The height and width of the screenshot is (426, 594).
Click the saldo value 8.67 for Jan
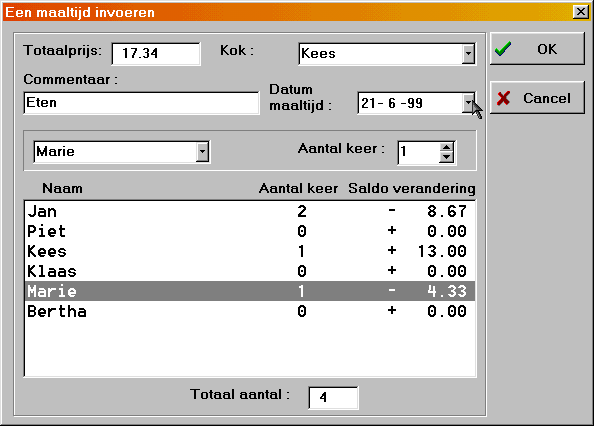coord(447,211)
